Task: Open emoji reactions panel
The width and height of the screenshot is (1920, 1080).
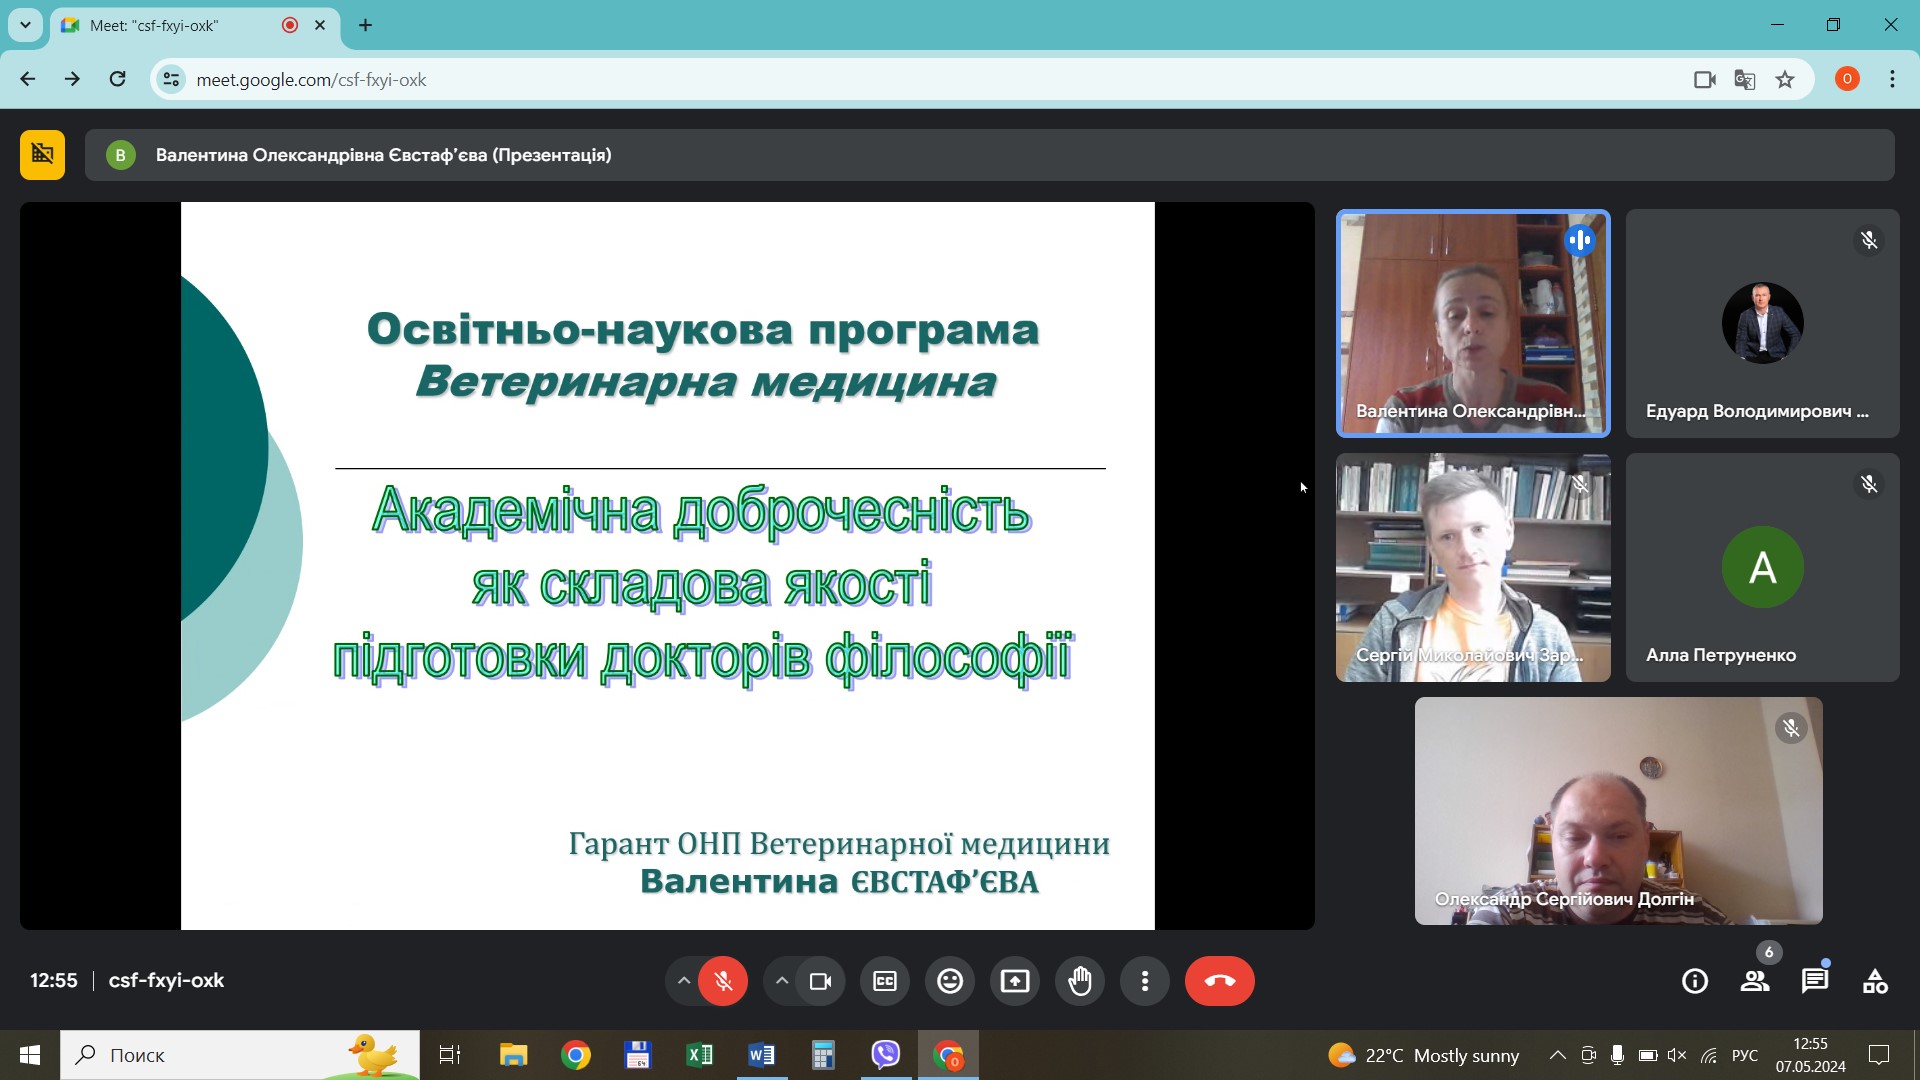Action: pyautogui.click(x=950, y=981)
